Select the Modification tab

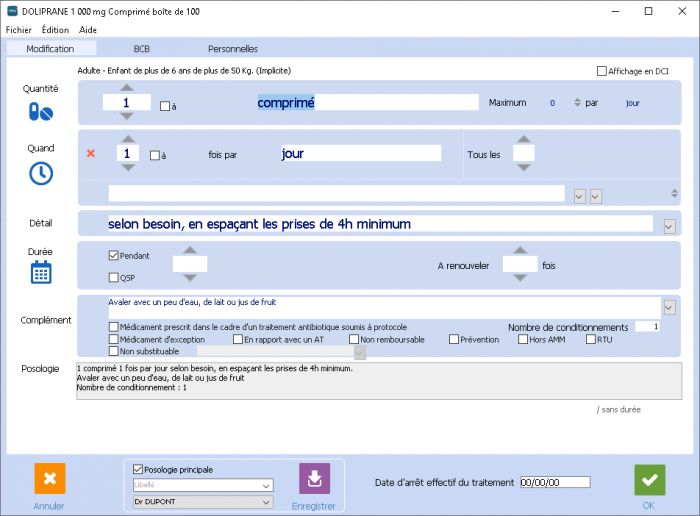[50, 49]
